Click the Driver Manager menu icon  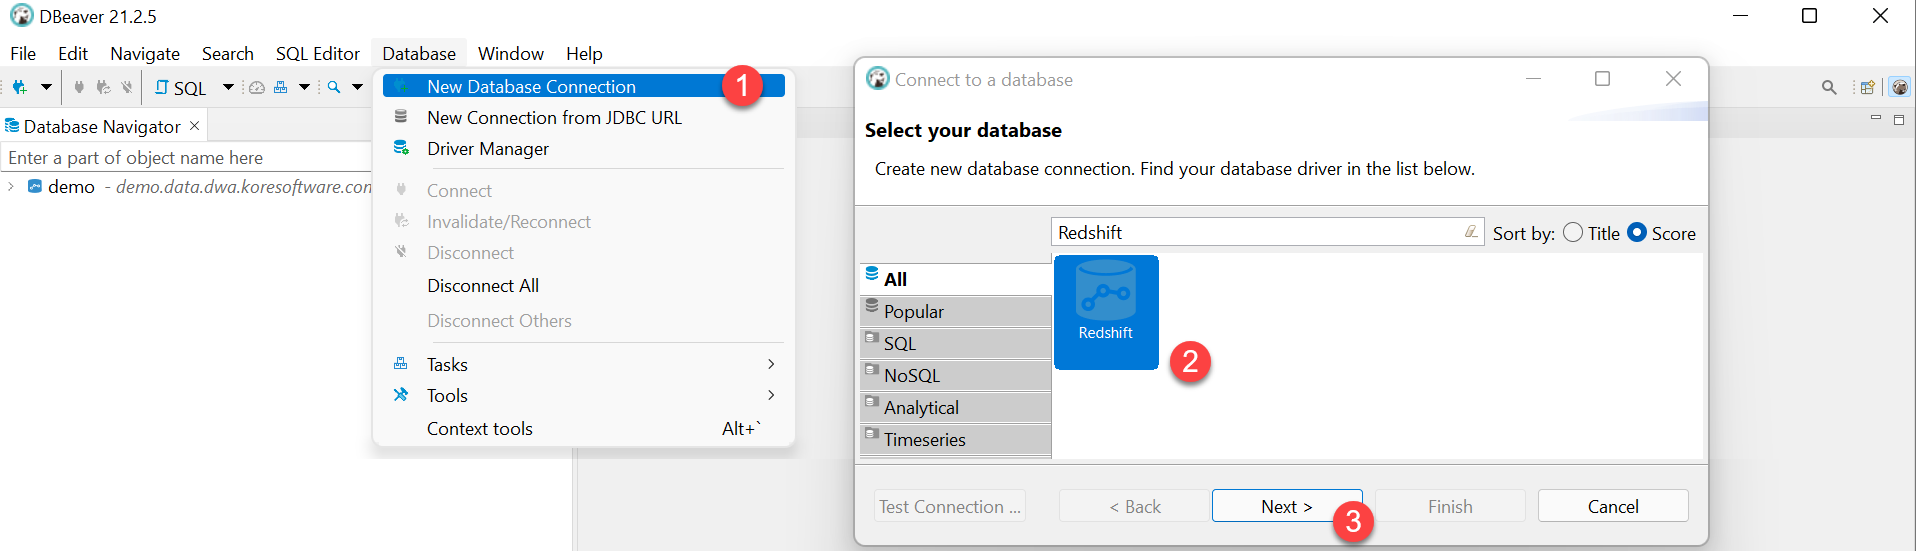pyautogui.click(x=401, y=148)
